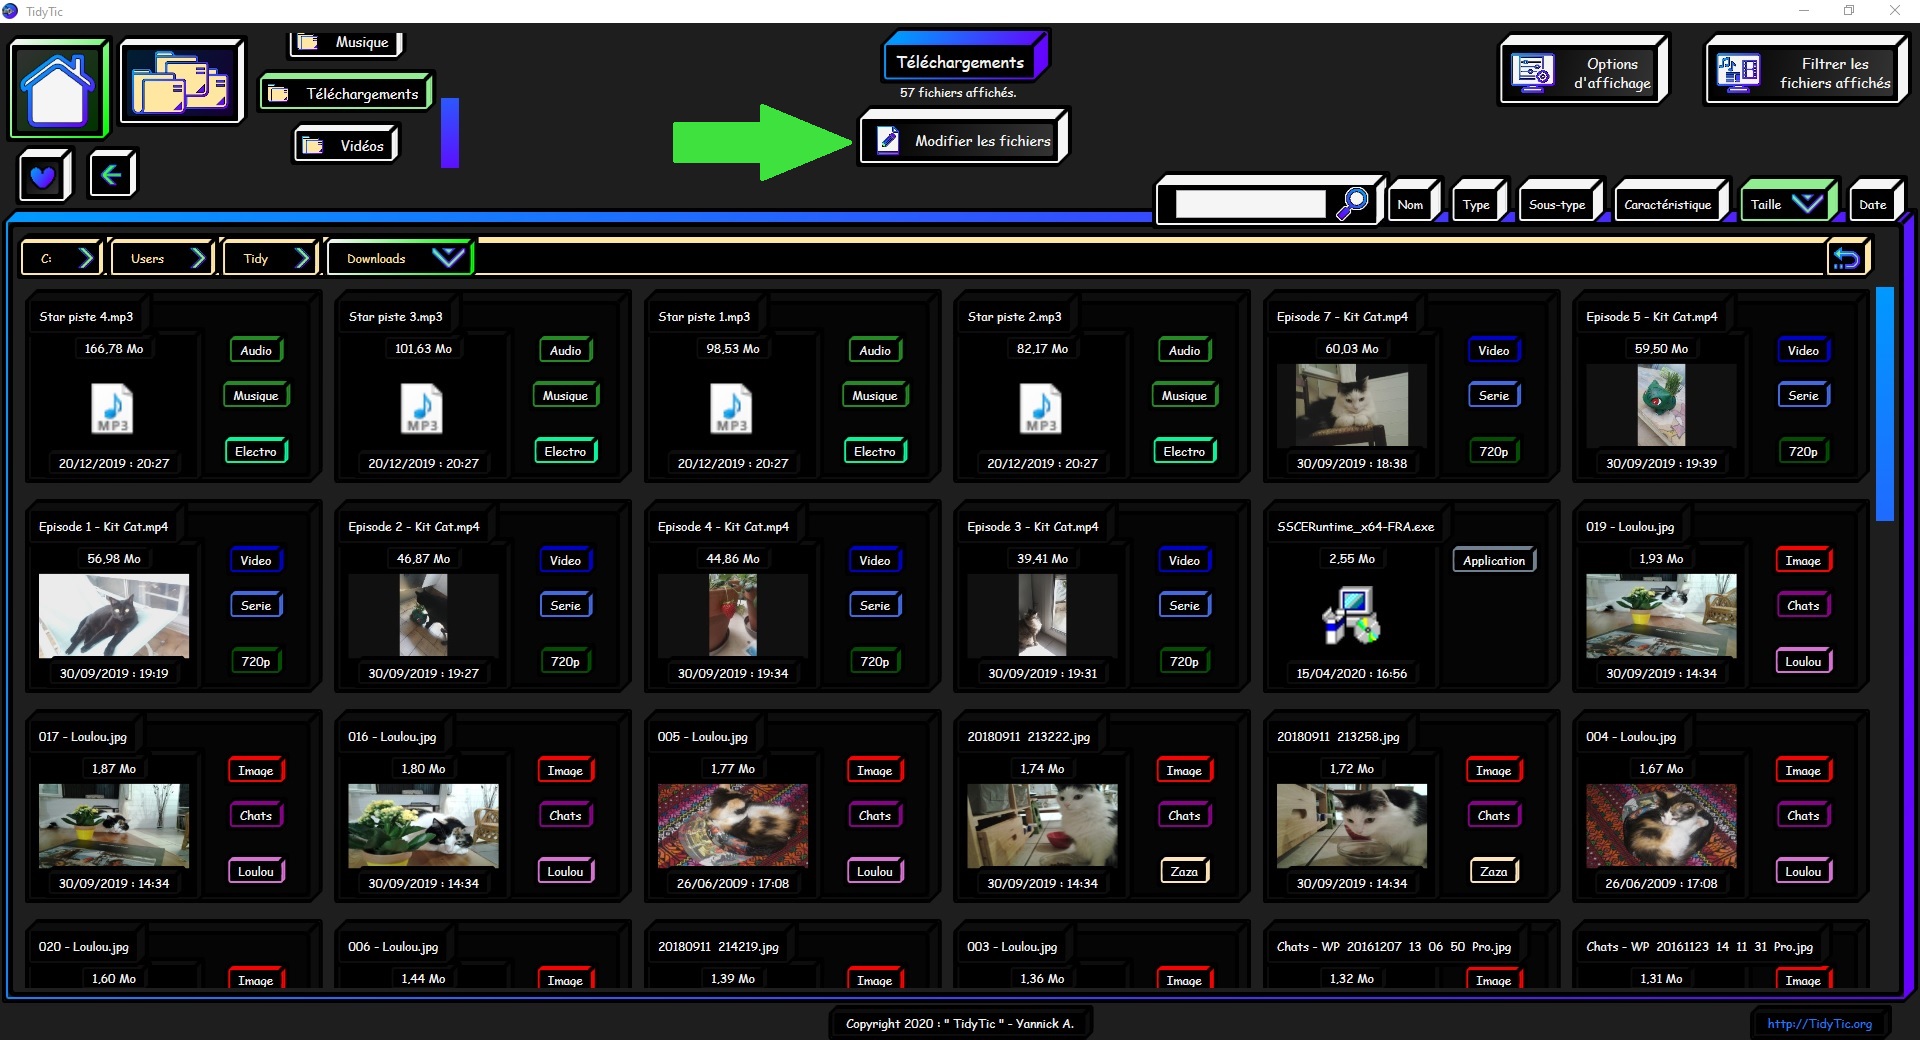Click inside the search input field

point(1250,204)
